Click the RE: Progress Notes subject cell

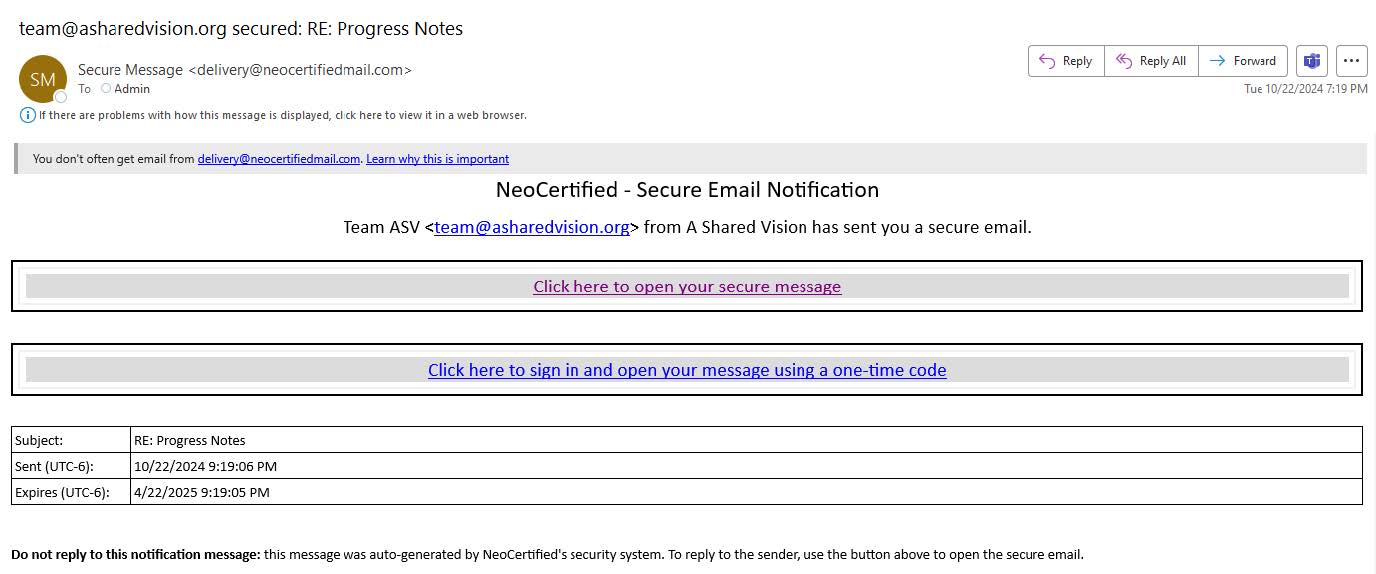click(x=190, y=440)
